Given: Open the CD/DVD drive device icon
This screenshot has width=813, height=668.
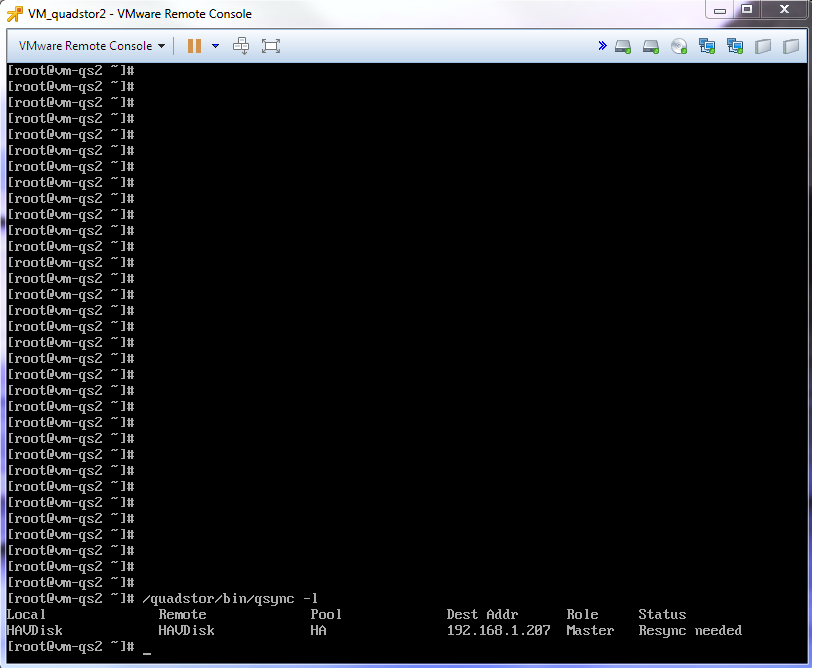Looking at the screenshot, I should (679, 46).
